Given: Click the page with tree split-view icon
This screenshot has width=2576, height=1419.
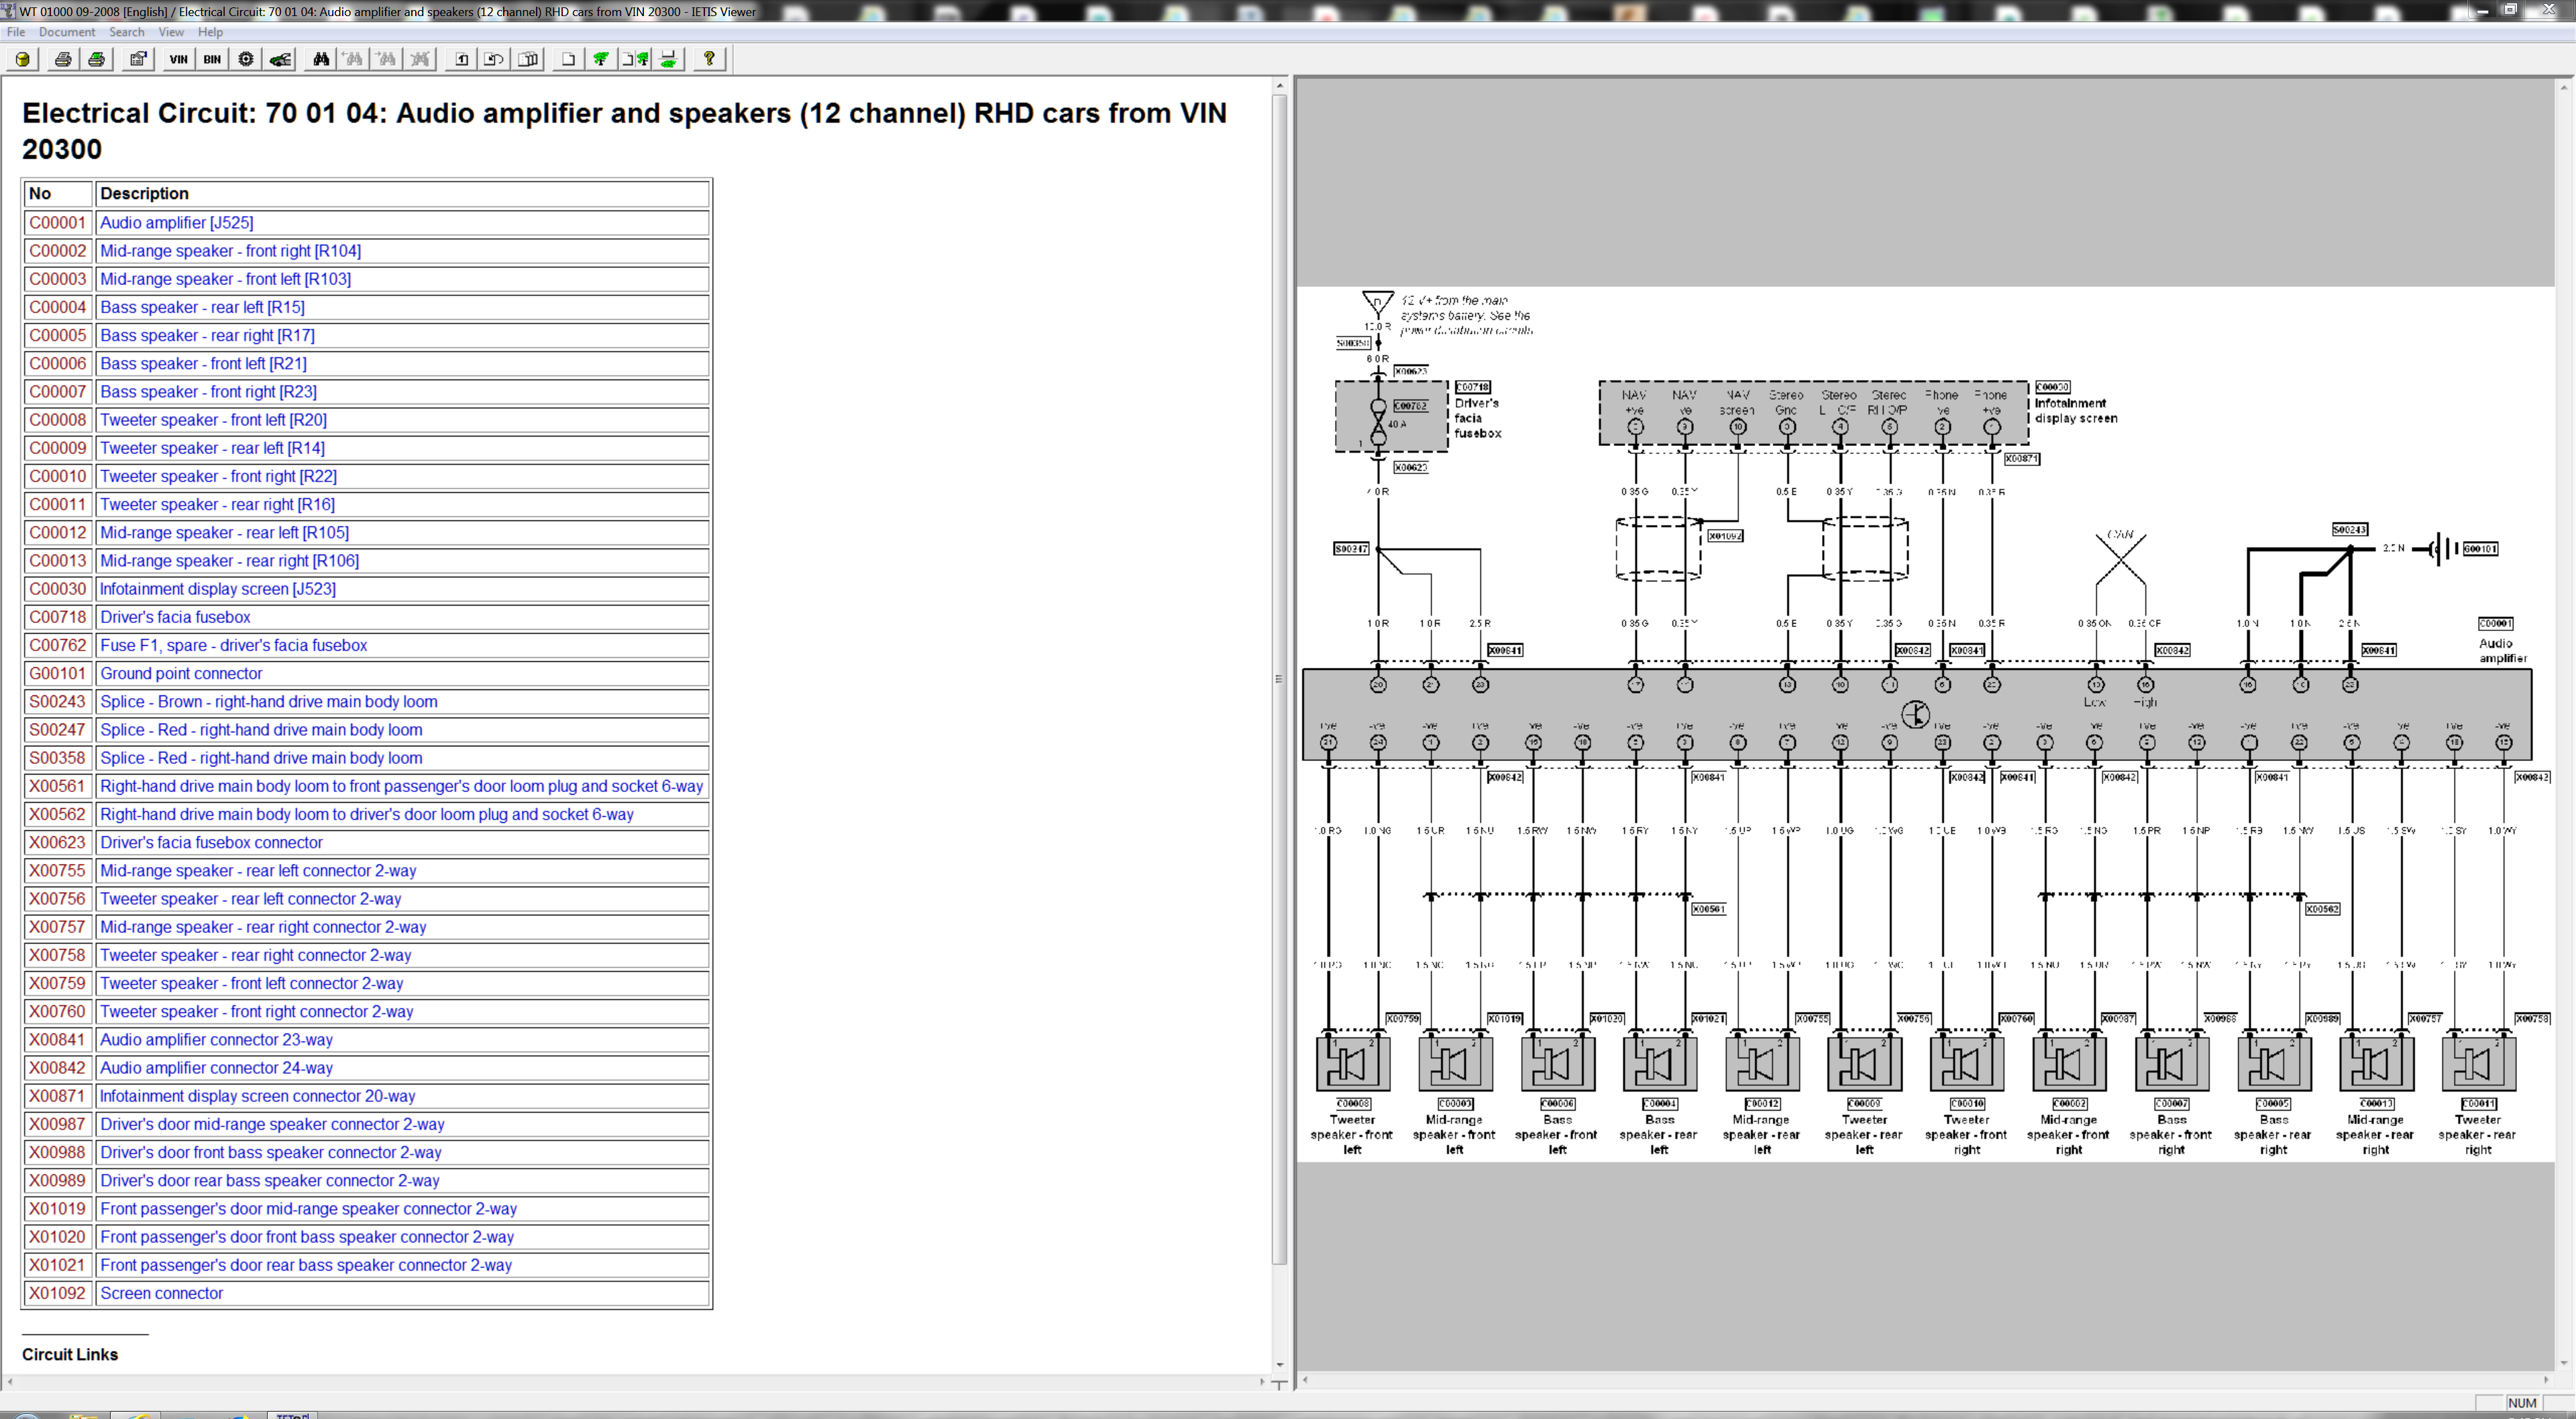Looking at the screenshot, I should pos(636,59).
